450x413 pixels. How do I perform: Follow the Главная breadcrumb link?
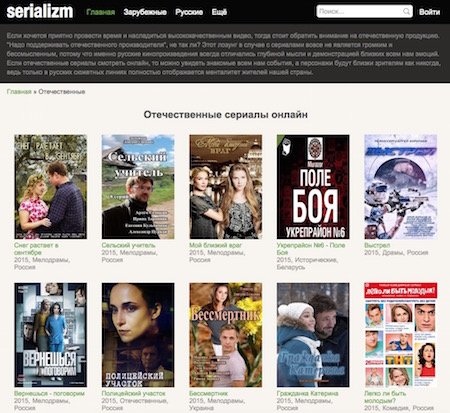19,92
